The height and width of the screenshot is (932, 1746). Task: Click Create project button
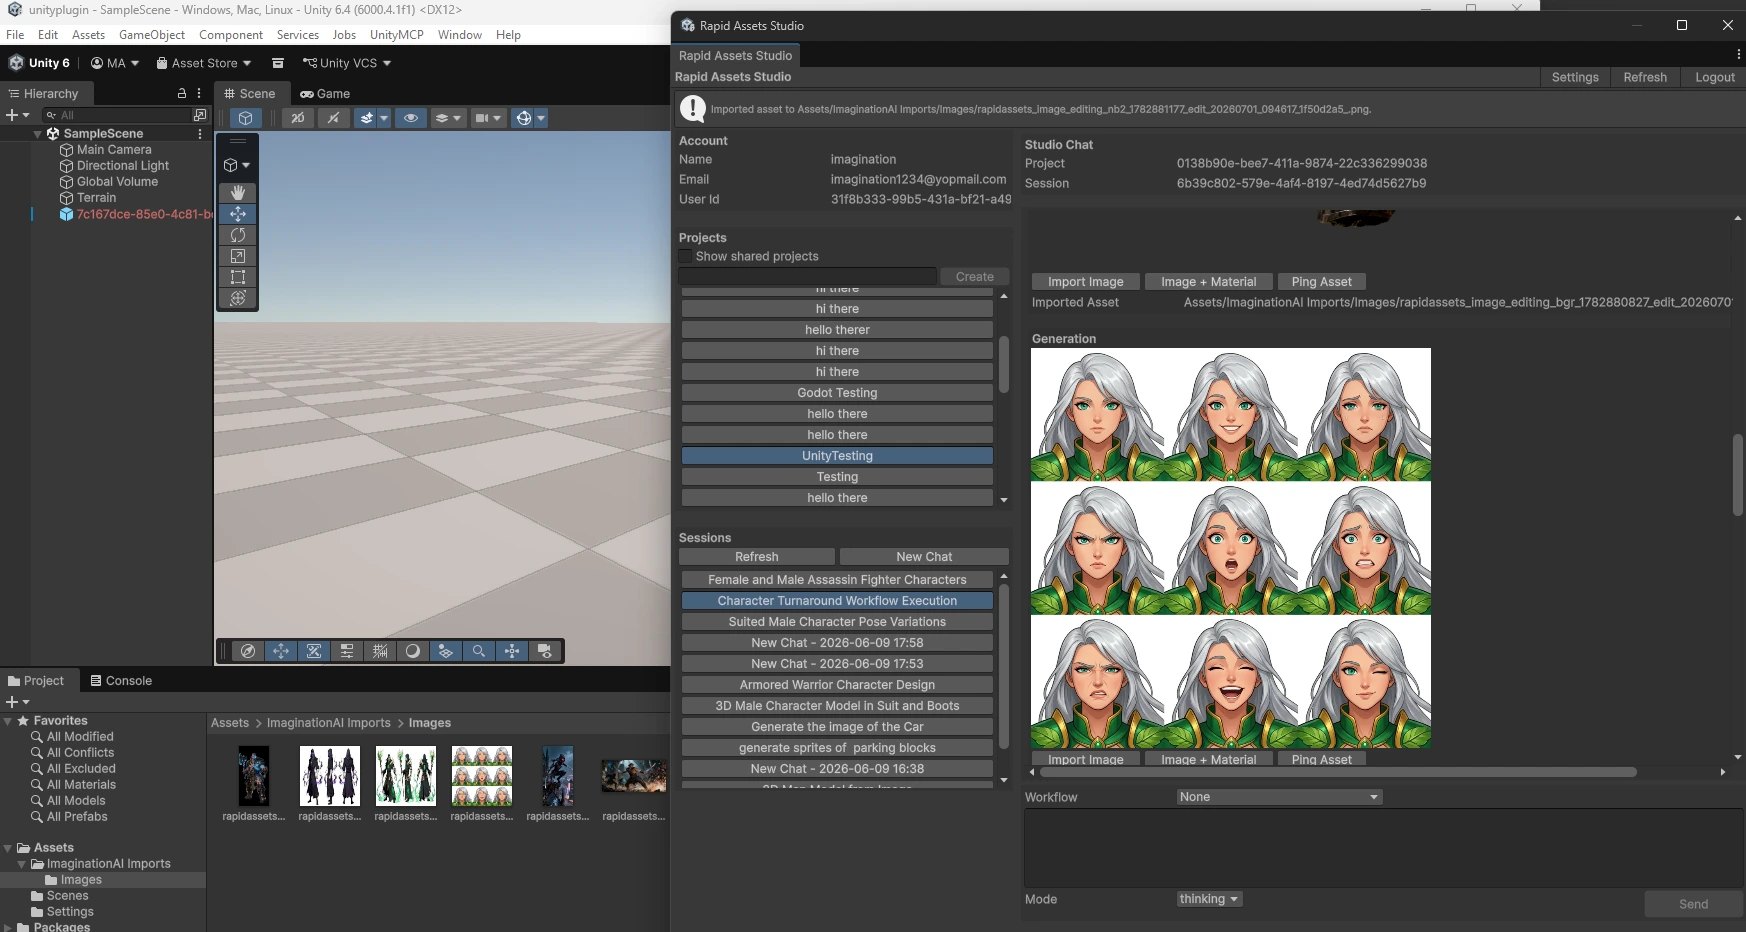(x=975, y=277)
